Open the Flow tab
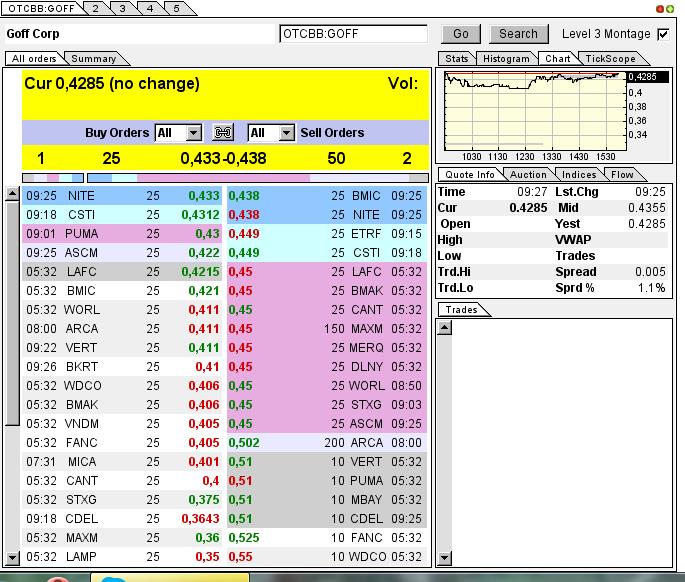This screenshot has width=685, height=582. click(x=622, y=174)
